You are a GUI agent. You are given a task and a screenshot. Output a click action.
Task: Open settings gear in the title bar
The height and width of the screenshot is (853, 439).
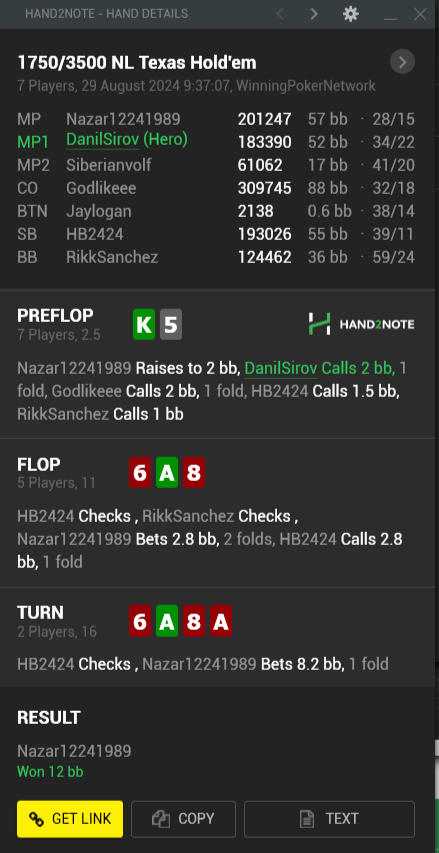pyautogui.click(x=351, y=14)
